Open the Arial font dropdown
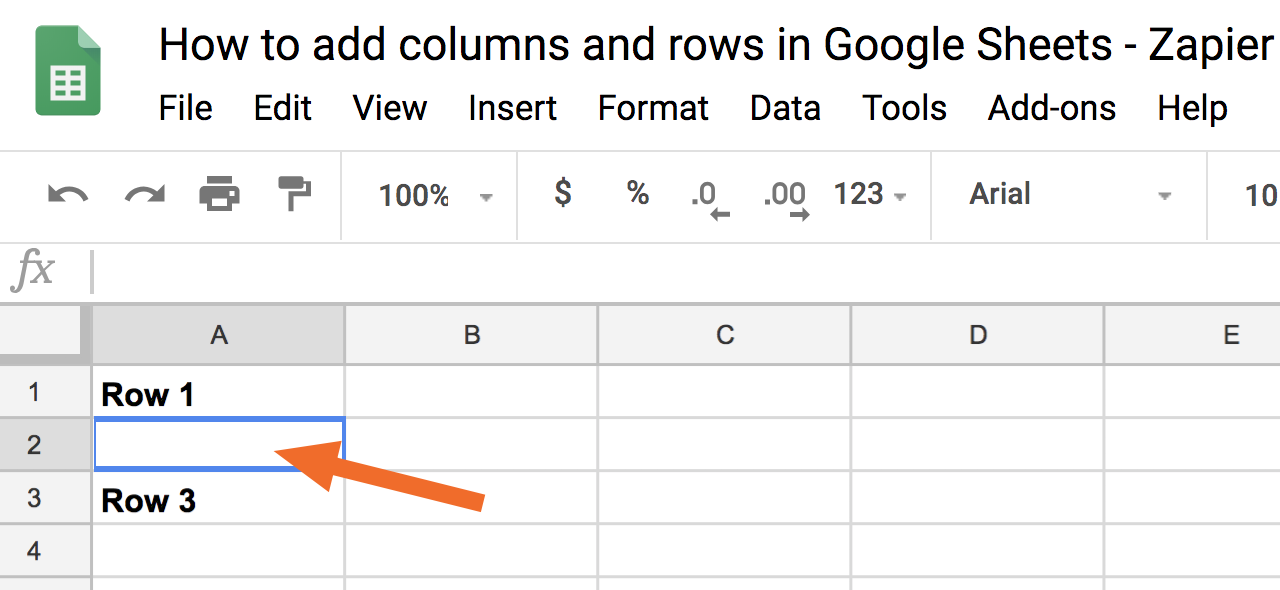Image resolution: width=1280 pixels, height=590 pixels. pyautogui.click(x=1070, y=195)
